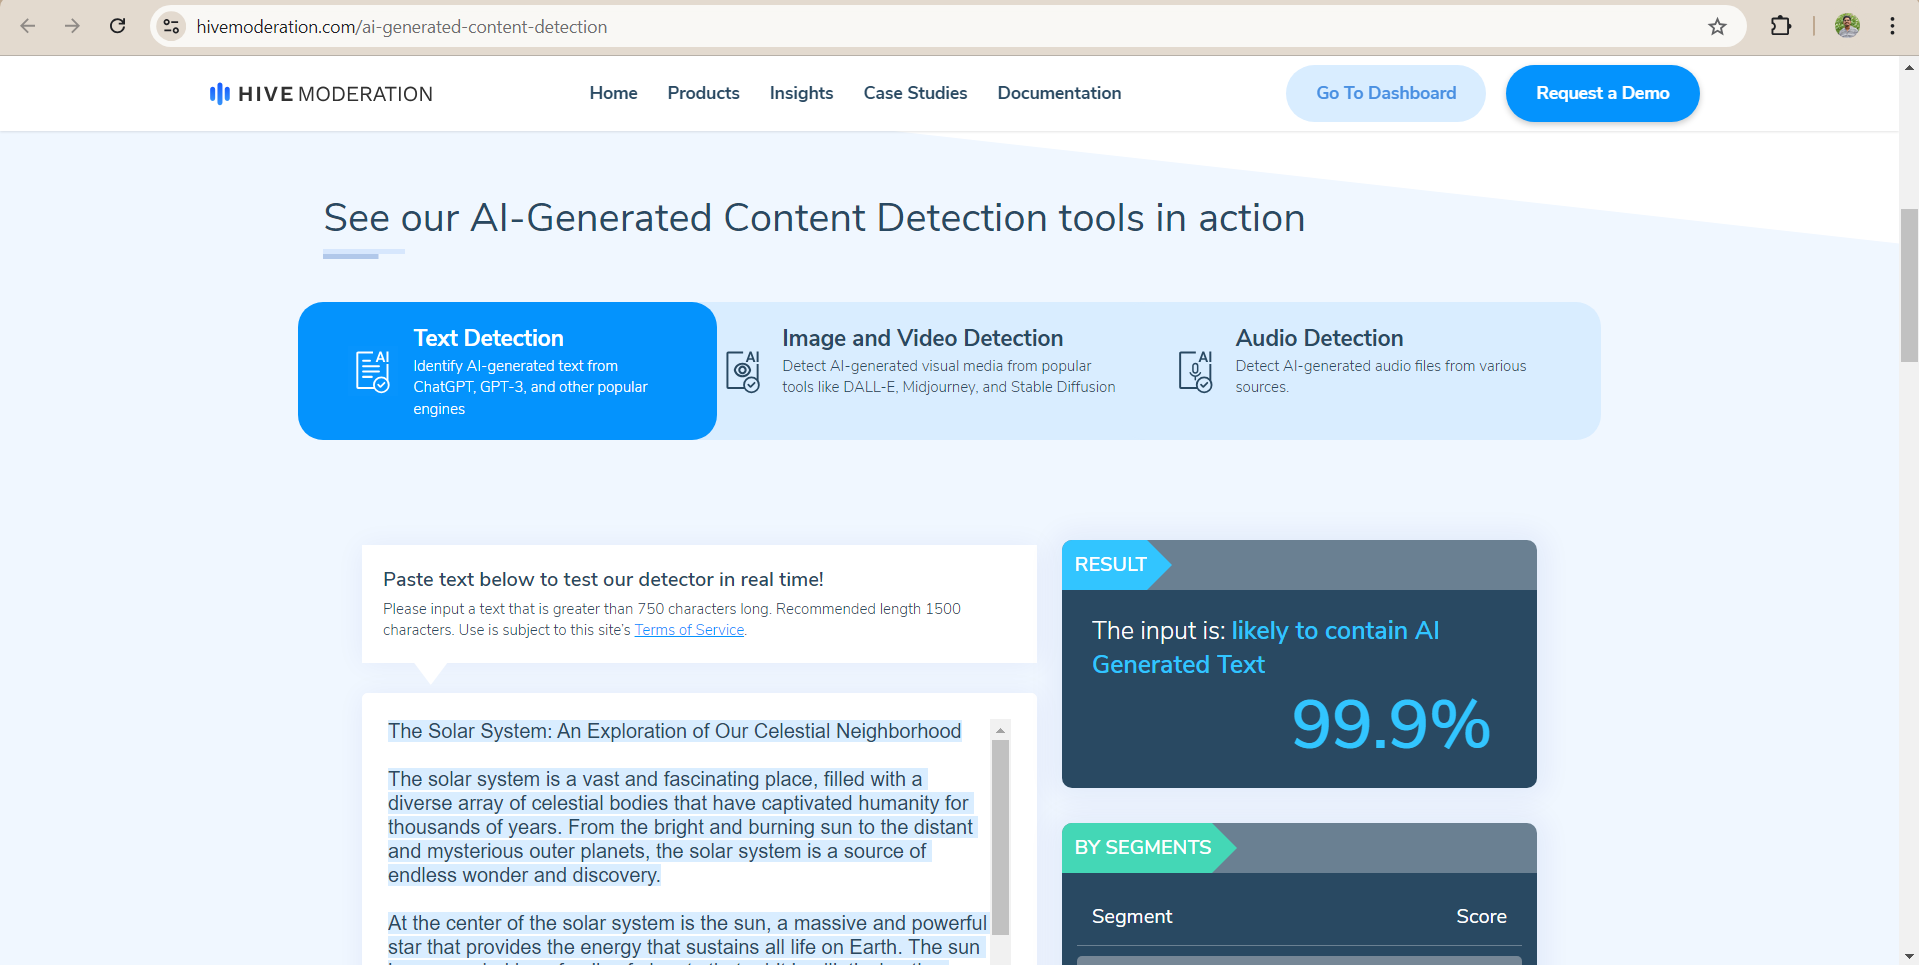
Task: Click the Audio Detection microphone icon
Action: tap(1195, 370)
